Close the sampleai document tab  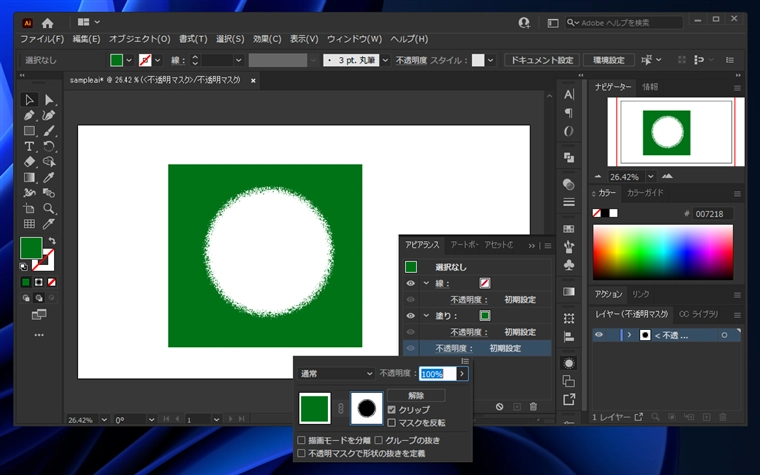coord(253,81)
